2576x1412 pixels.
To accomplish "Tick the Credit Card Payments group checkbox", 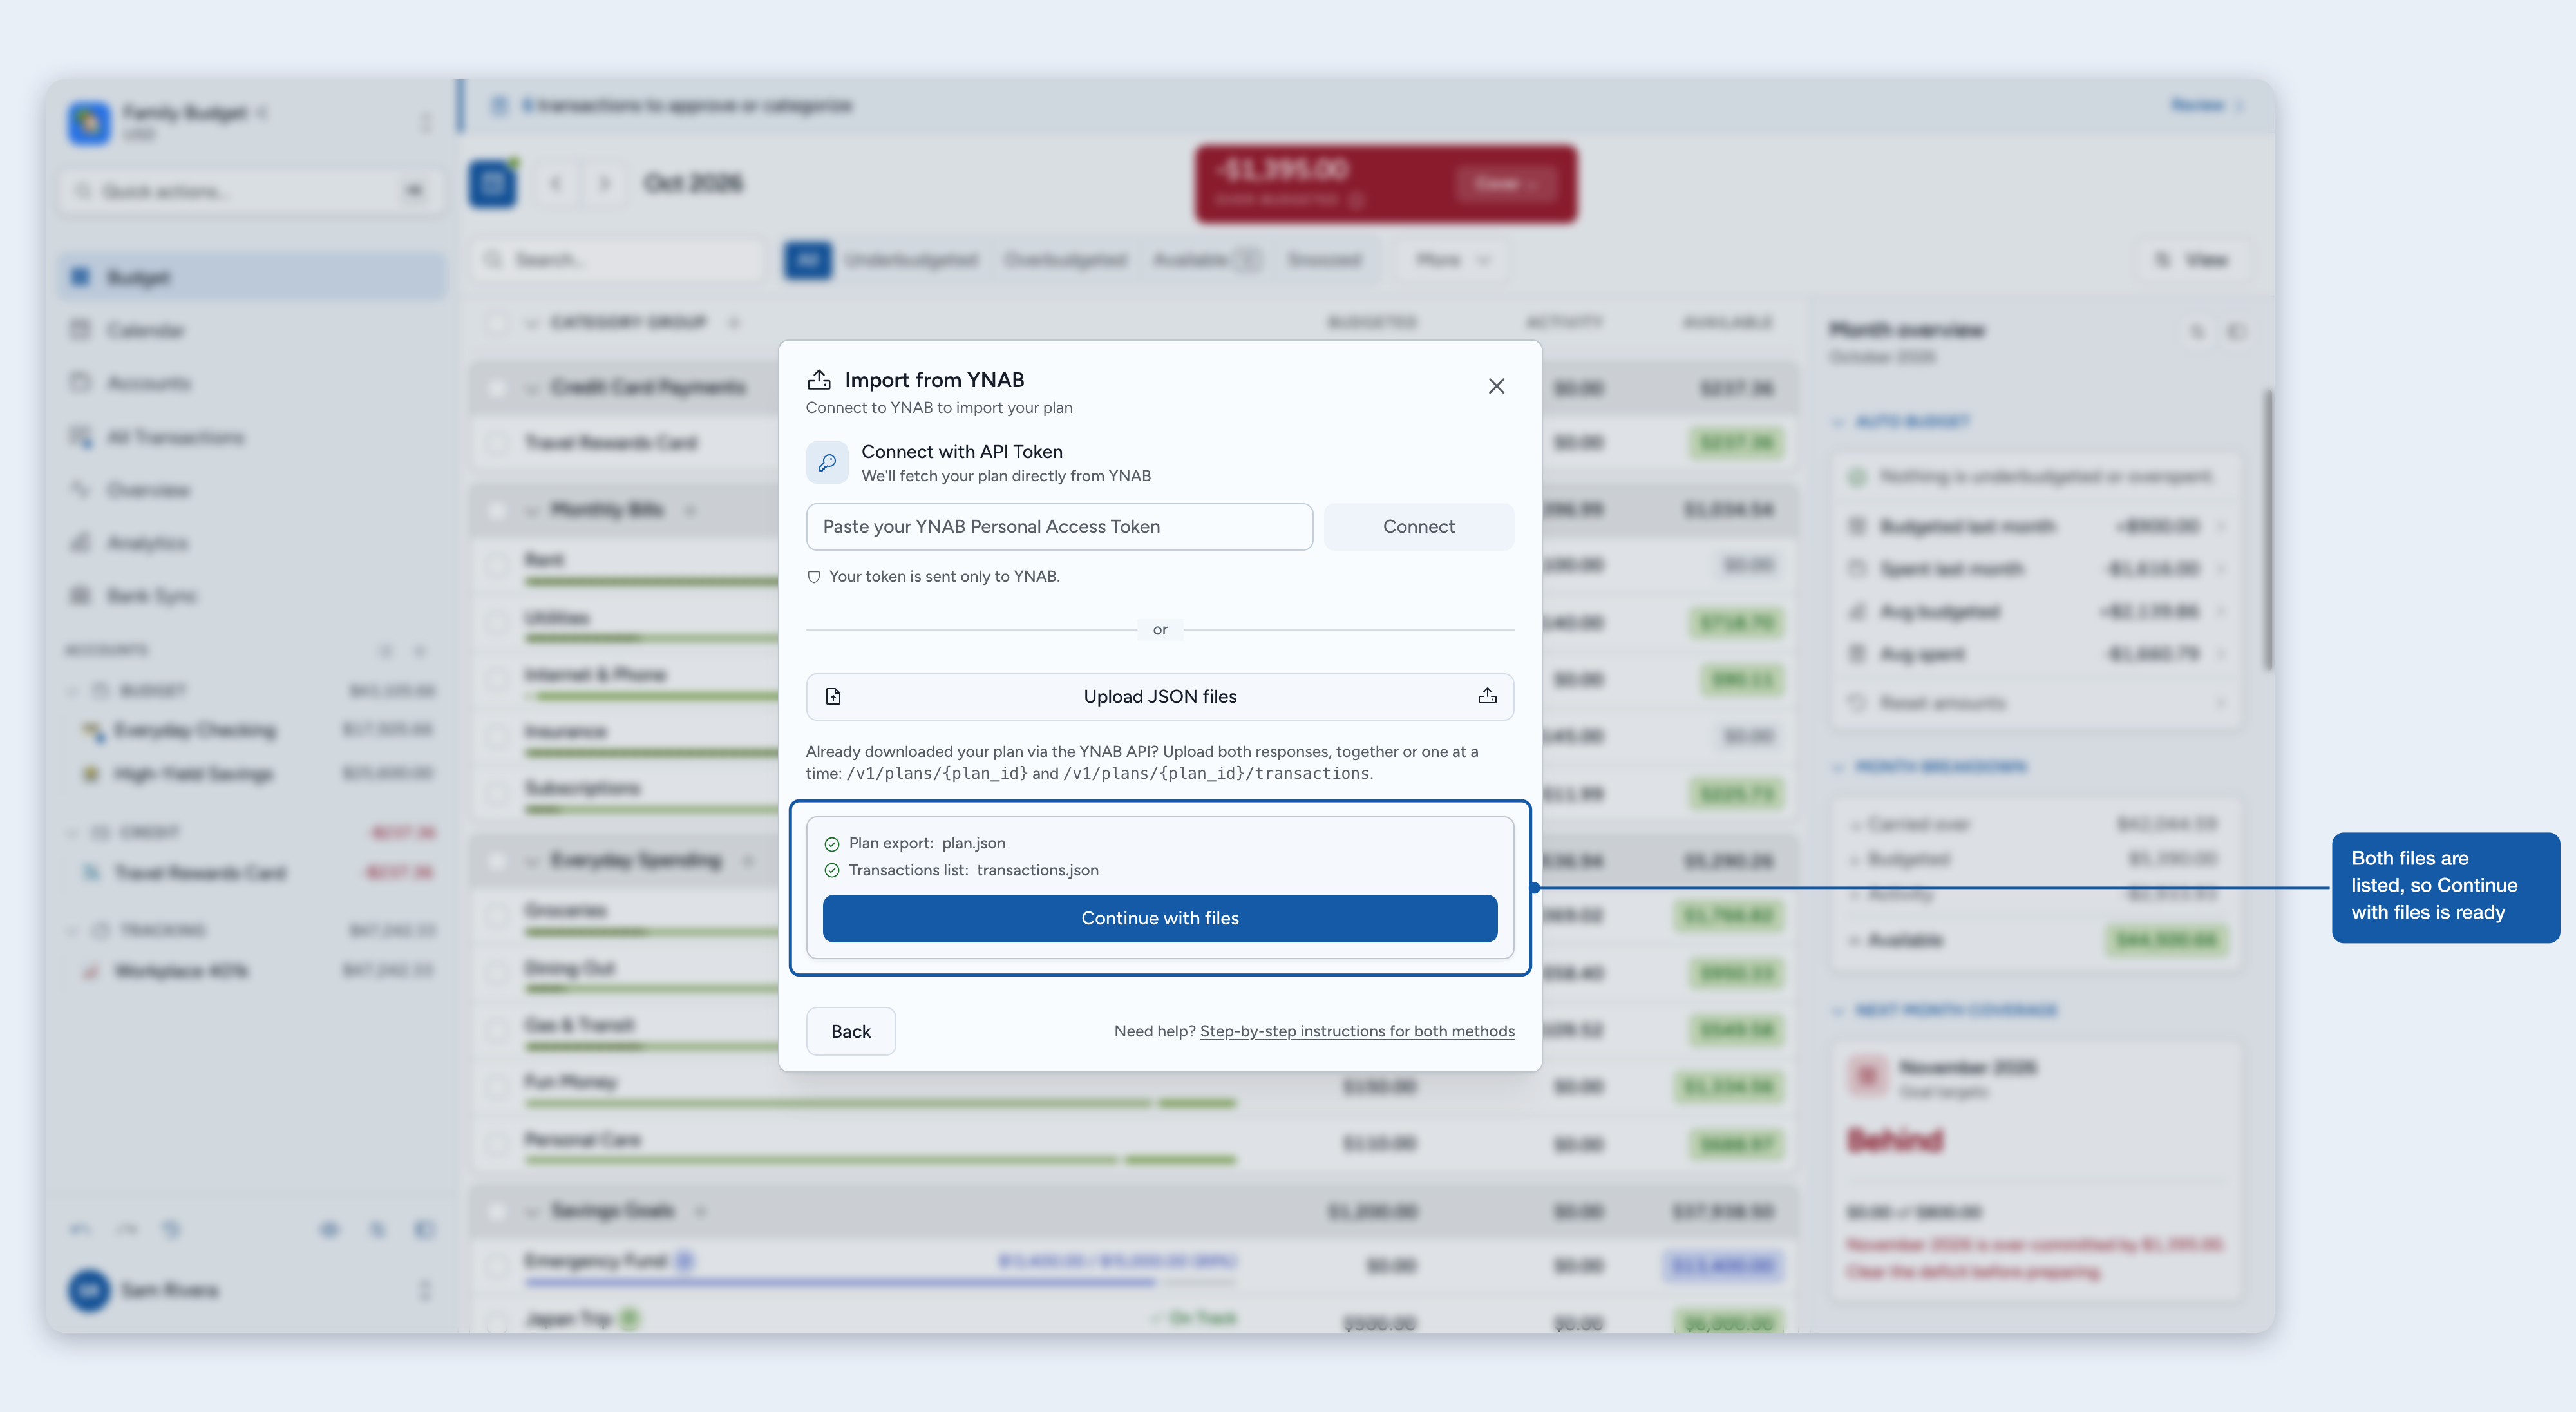I will (497, 387).
